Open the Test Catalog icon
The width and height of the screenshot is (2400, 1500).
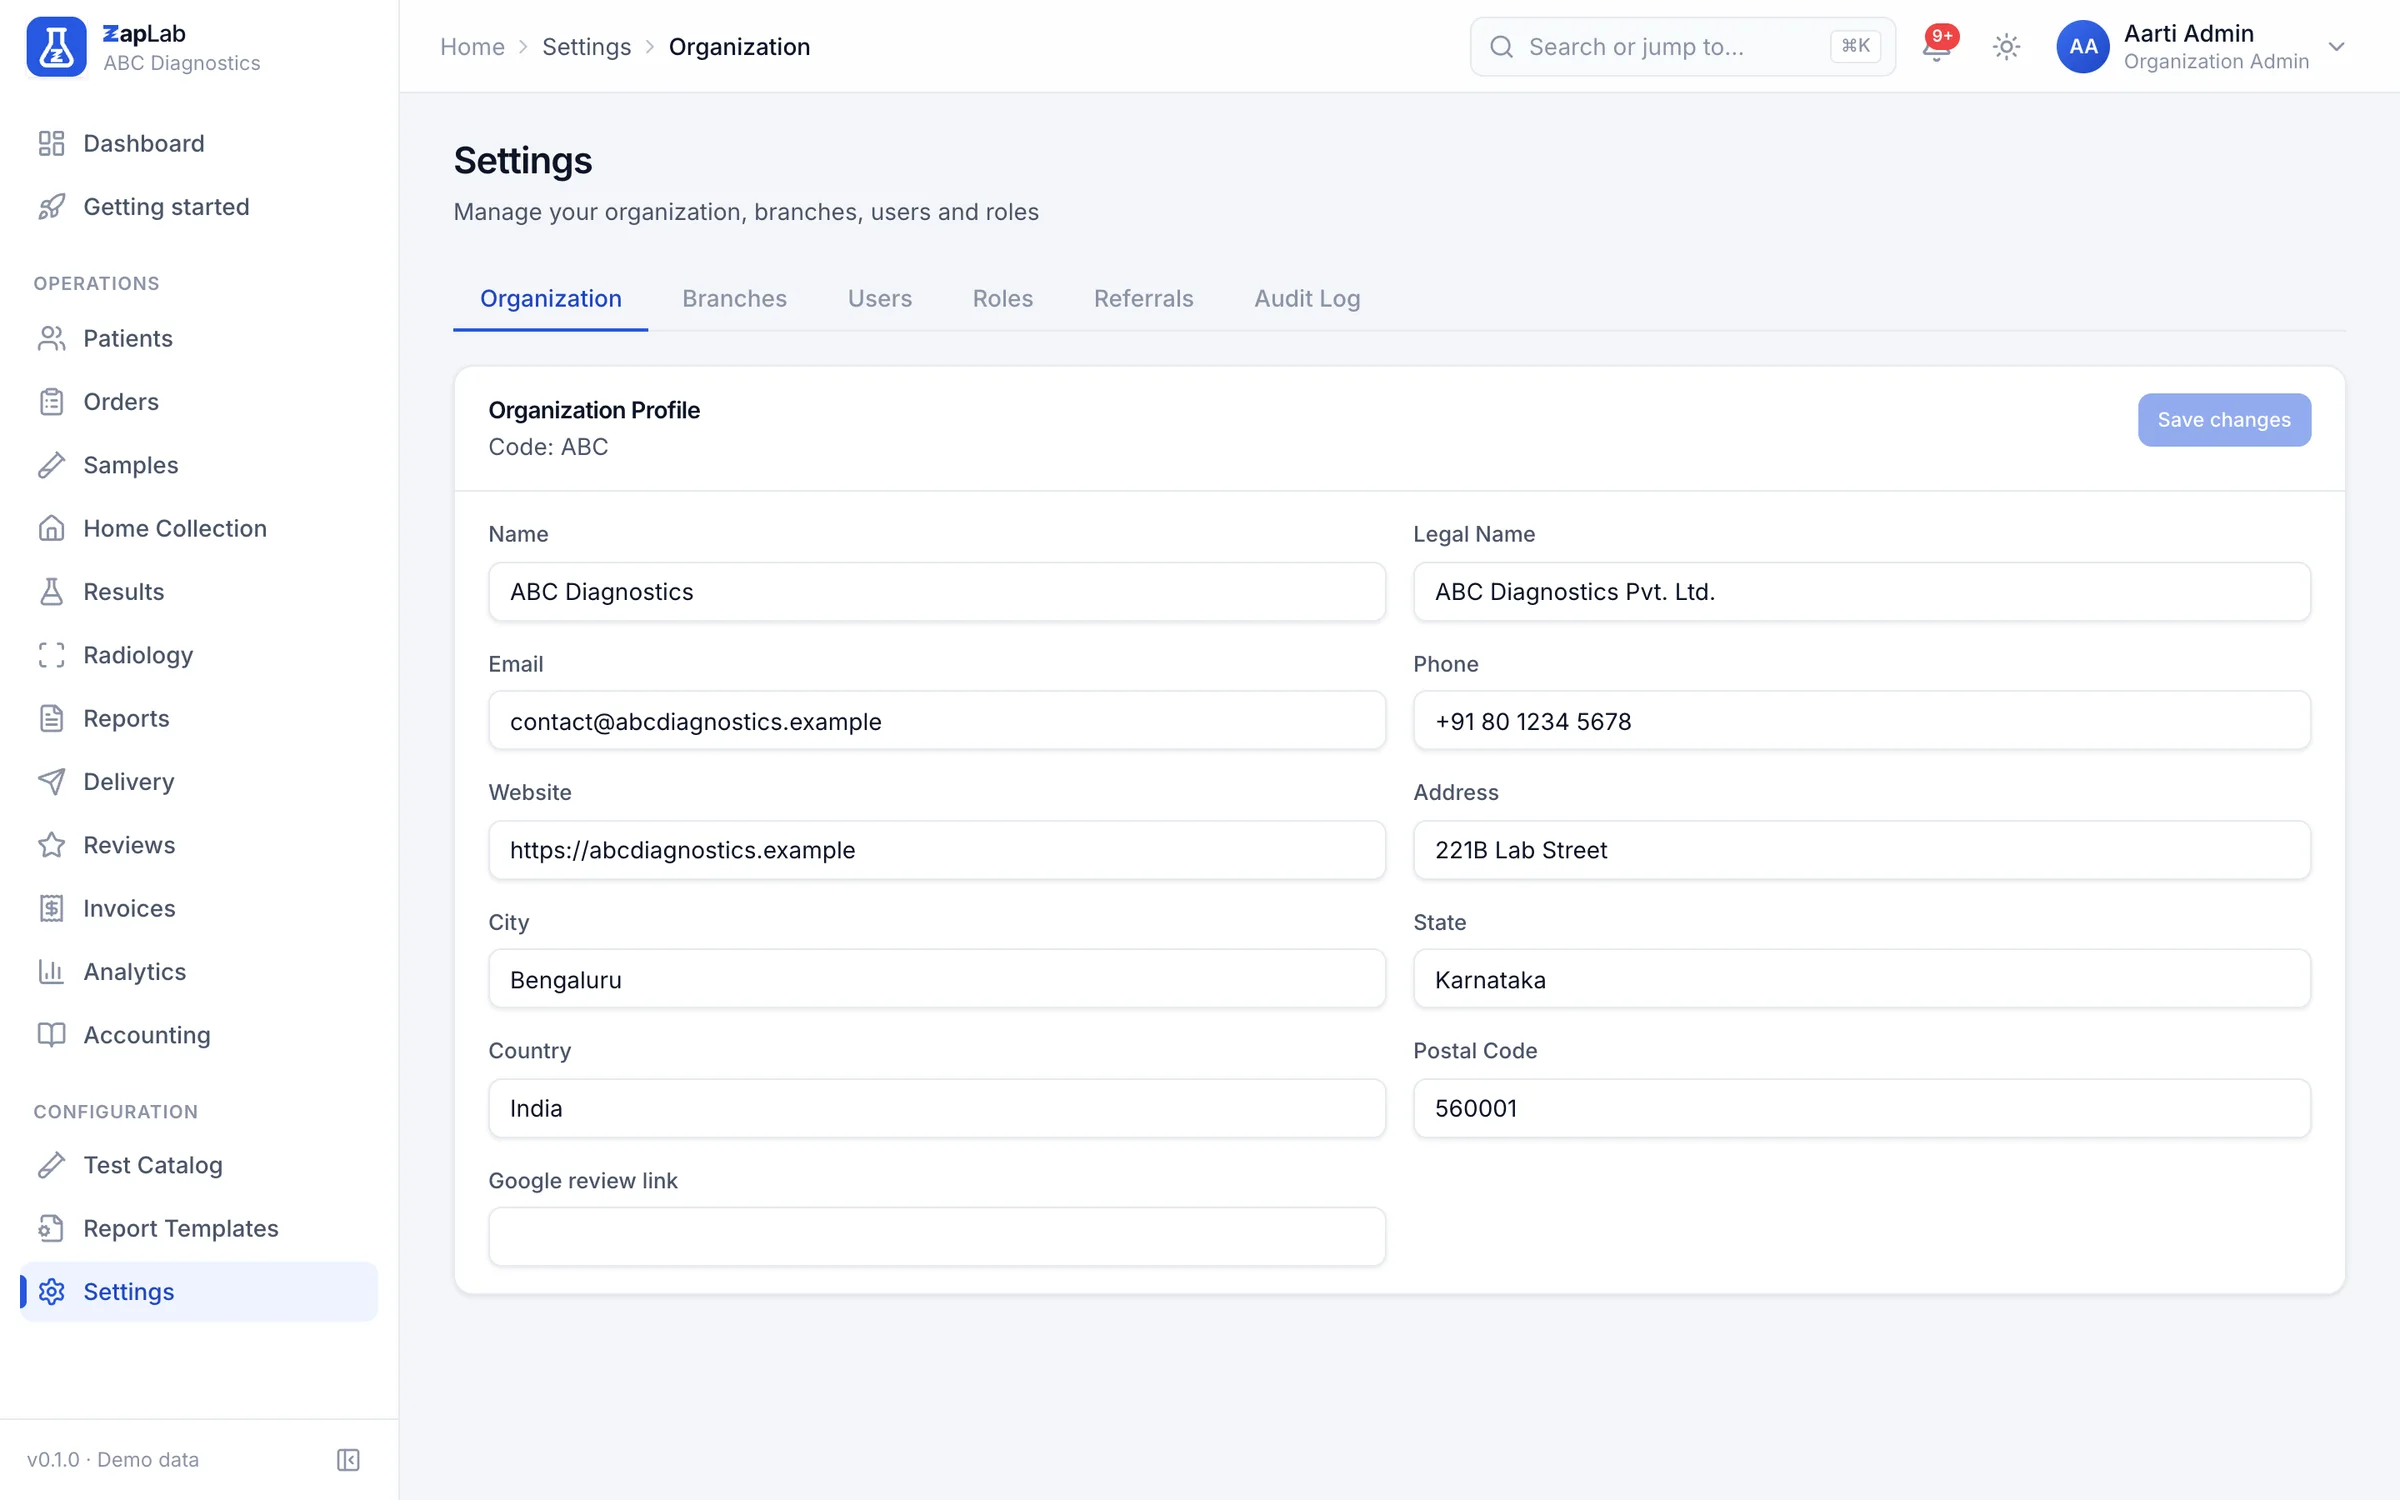(51, 1165)
